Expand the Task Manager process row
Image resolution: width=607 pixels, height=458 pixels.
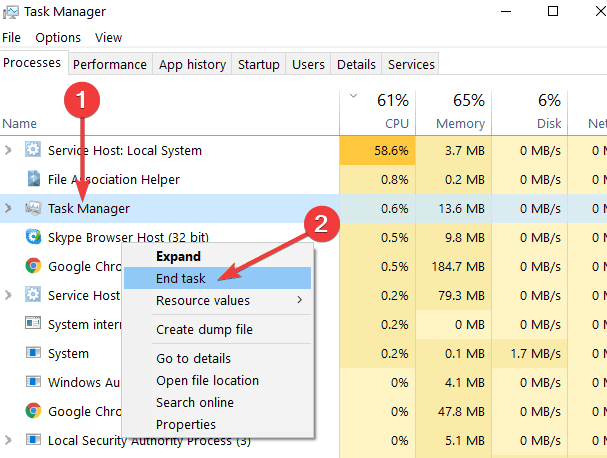(9, 208)
